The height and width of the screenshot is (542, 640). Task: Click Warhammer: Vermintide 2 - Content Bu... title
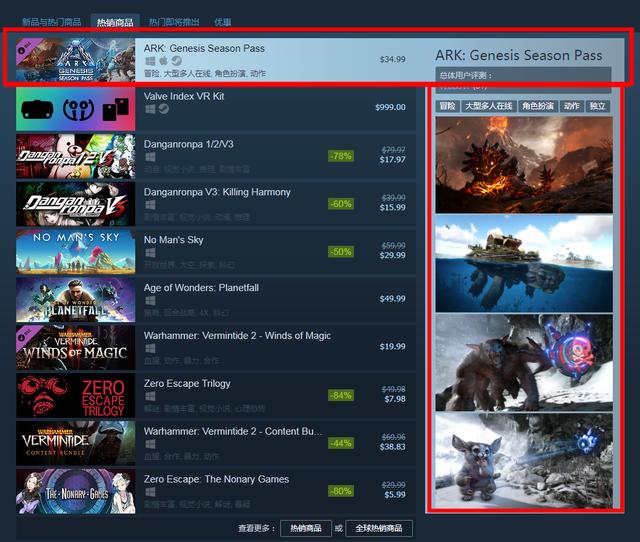pyautogui.click(x=233, y=431)
